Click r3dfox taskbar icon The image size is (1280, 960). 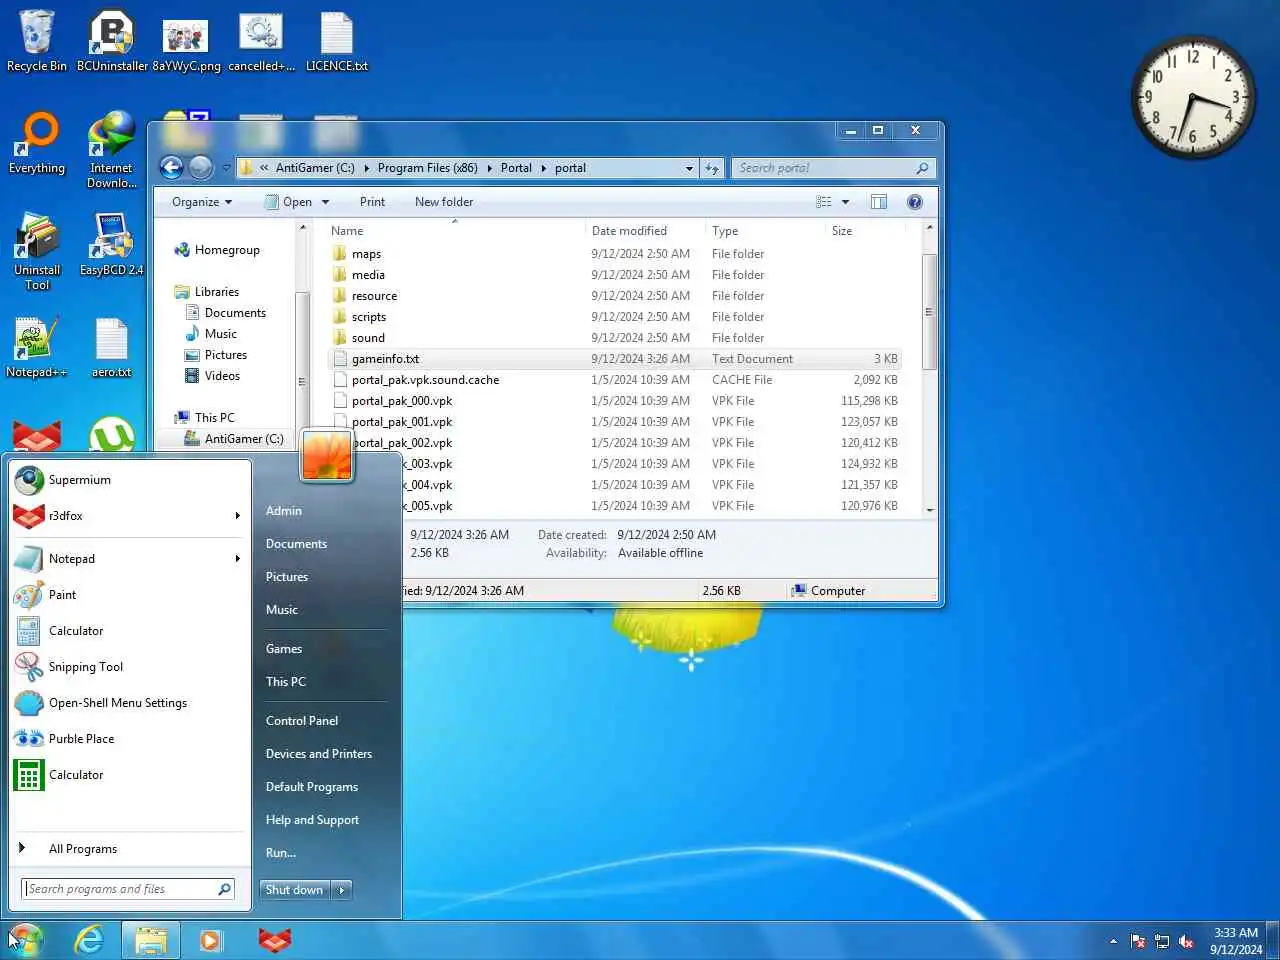(275, 940)
